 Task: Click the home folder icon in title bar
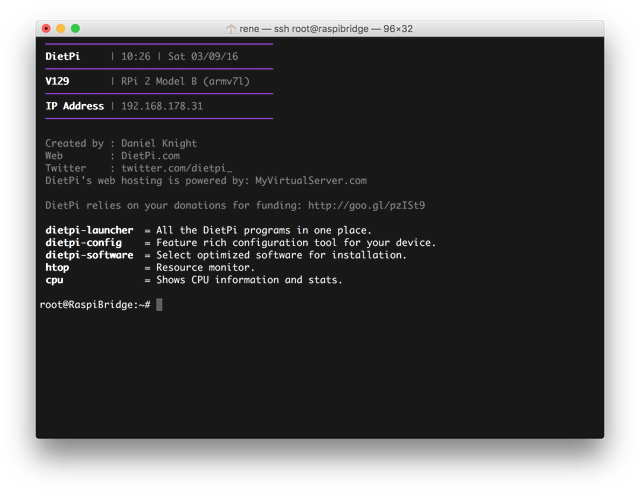click(231, 29)
